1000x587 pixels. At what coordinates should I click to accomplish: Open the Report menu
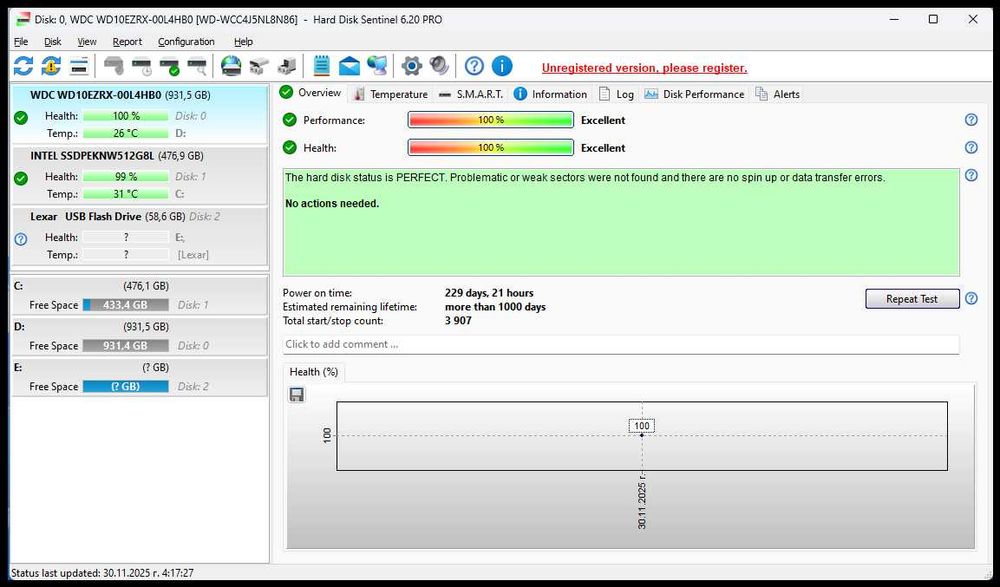pos(127,41)
